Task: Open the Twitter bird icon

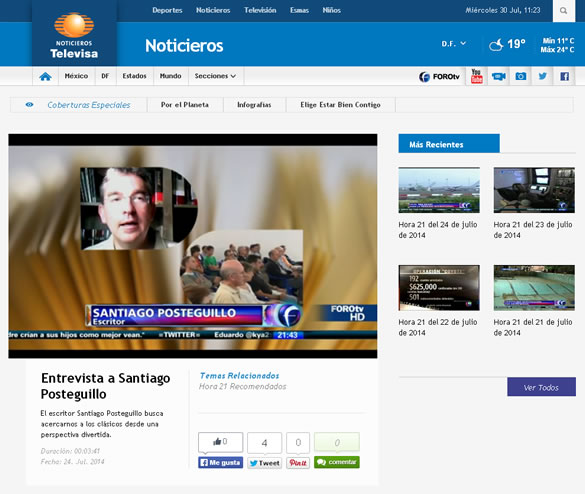Action: point(542,76)
